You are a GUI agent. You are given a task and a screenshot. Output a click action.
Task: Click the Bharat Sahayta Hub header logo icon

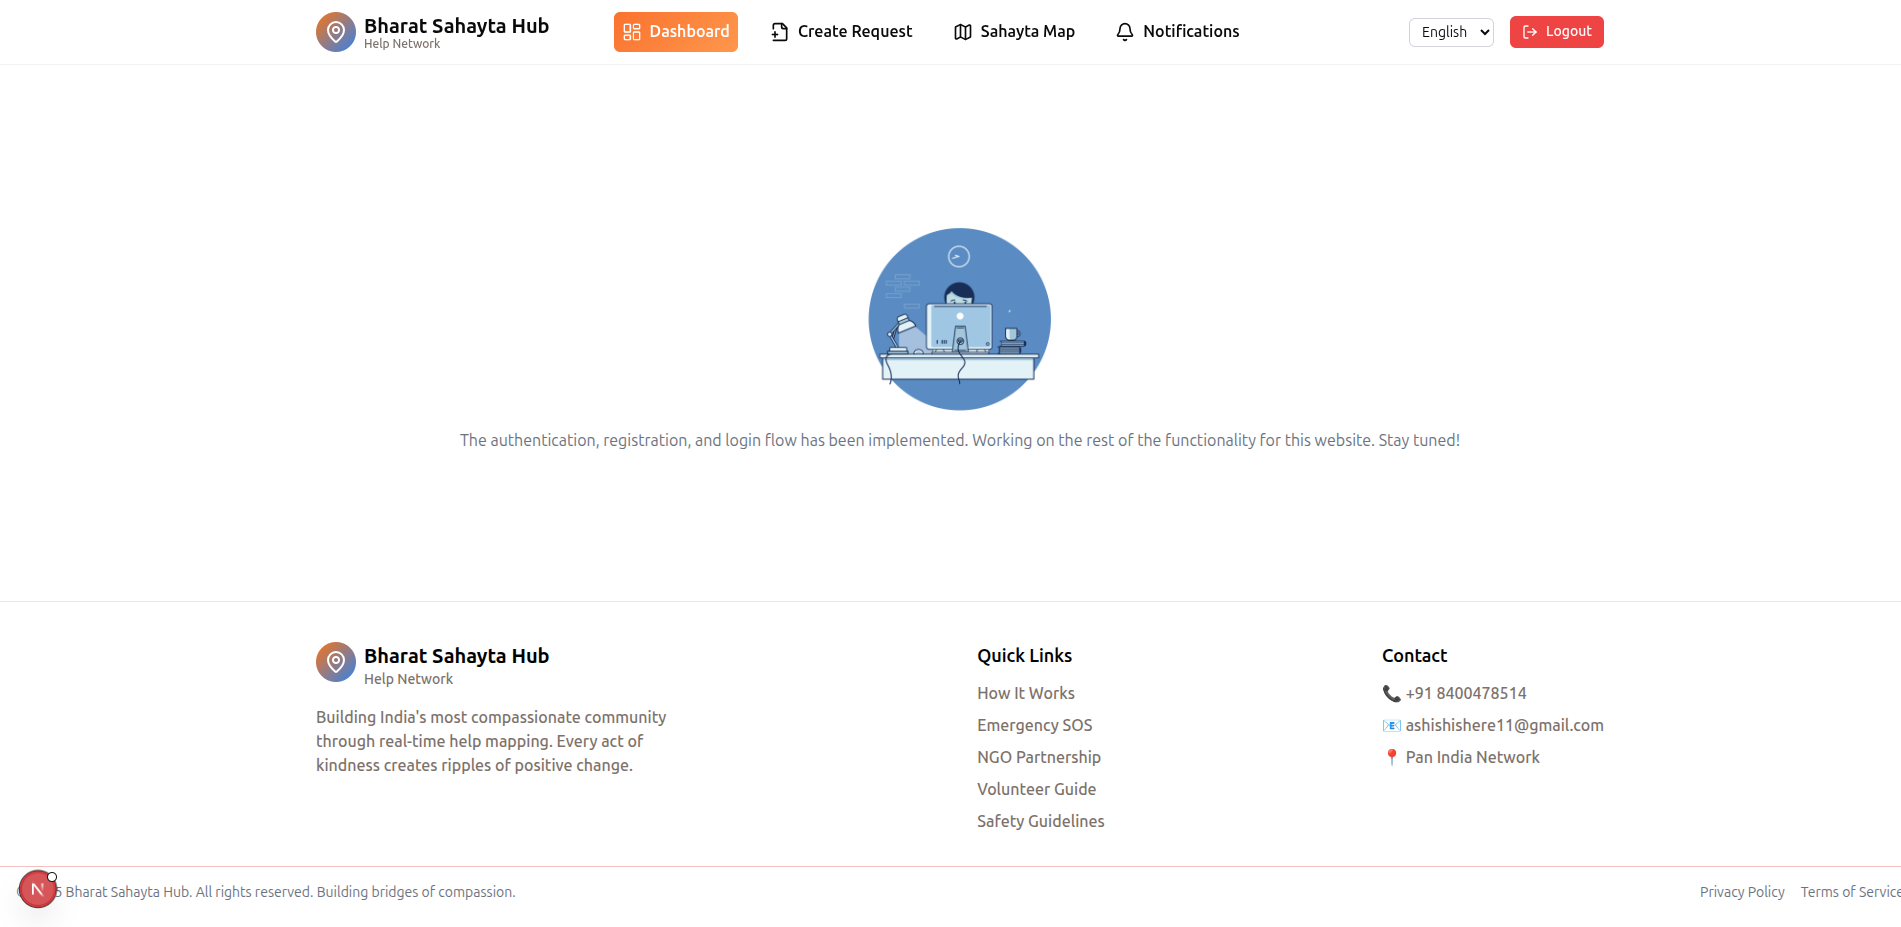pos(336,32)
